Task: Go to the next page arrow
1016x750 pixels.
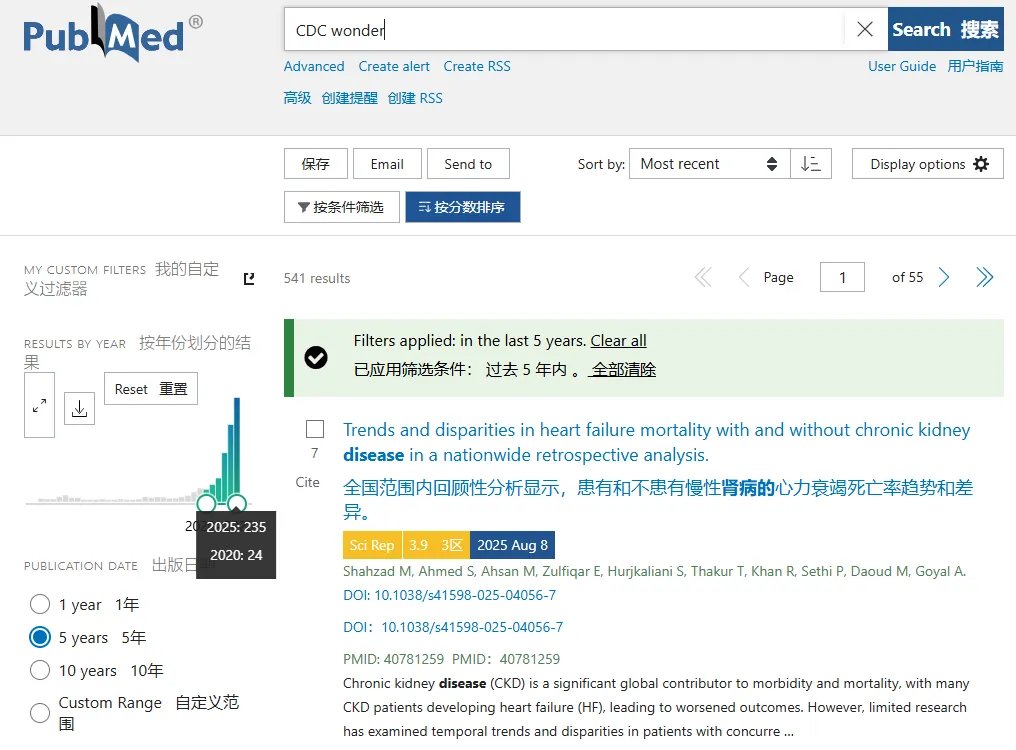Action: pos(944,277)
